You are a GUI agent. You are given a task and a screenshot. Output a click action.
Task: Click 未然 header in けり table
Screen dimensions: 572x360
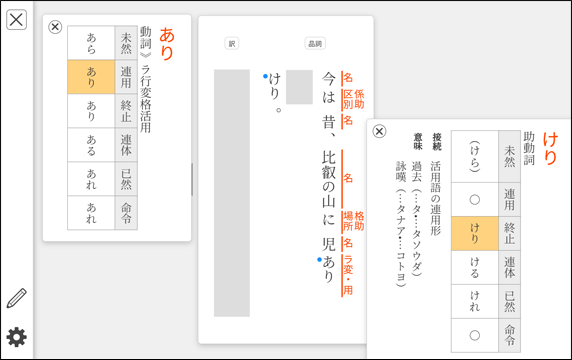tap(510, 156)
